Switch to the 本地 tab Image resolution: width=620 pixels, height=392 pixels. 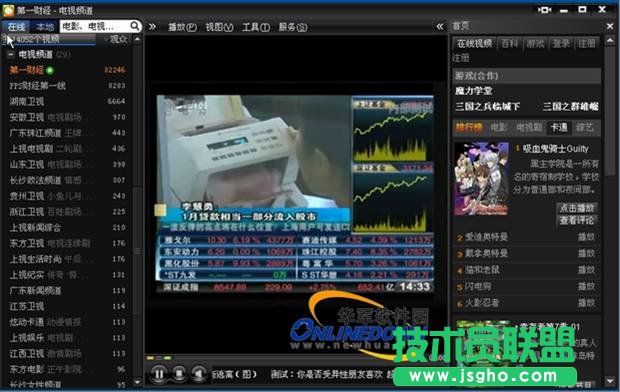pos(45,27)
